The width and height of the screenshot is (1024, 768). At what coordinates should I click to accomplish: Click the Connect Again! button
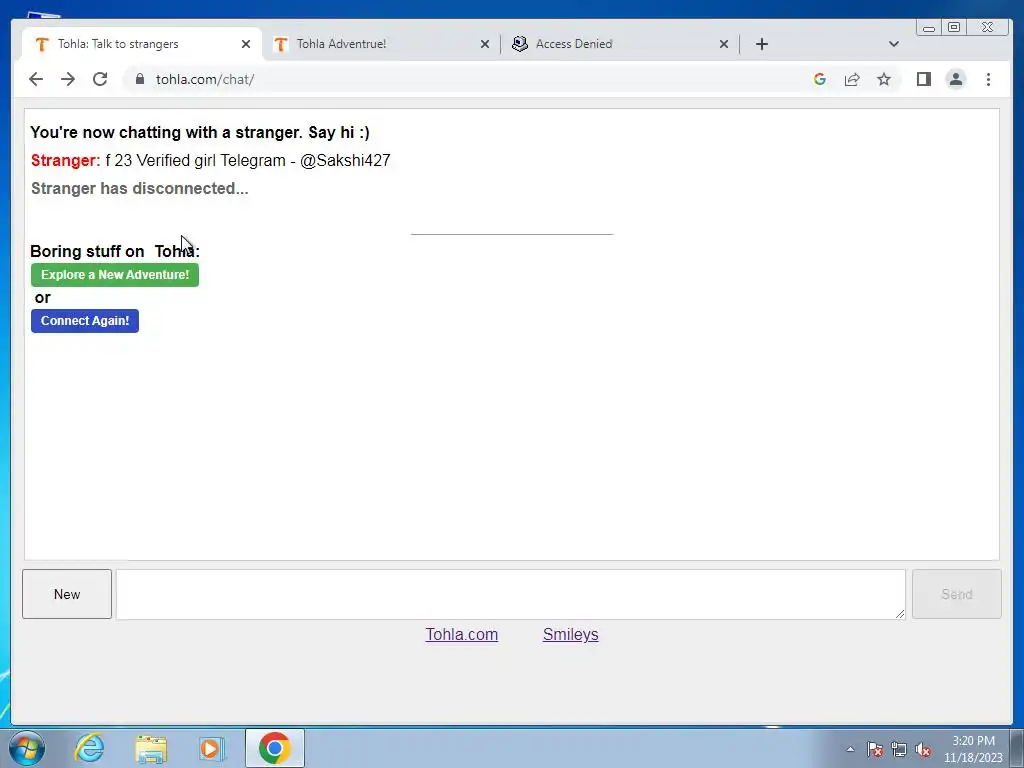(85, 321)
